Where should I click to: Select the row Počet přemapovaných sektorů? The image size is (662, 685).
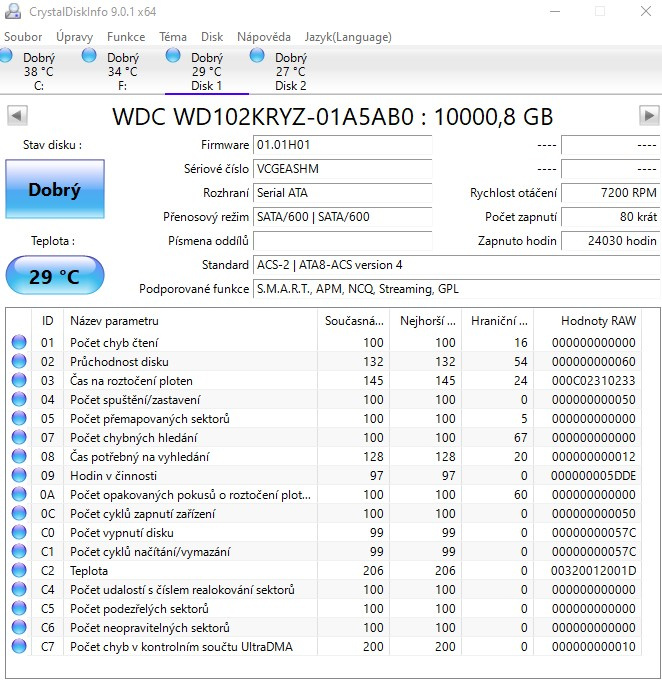(324, 419)
